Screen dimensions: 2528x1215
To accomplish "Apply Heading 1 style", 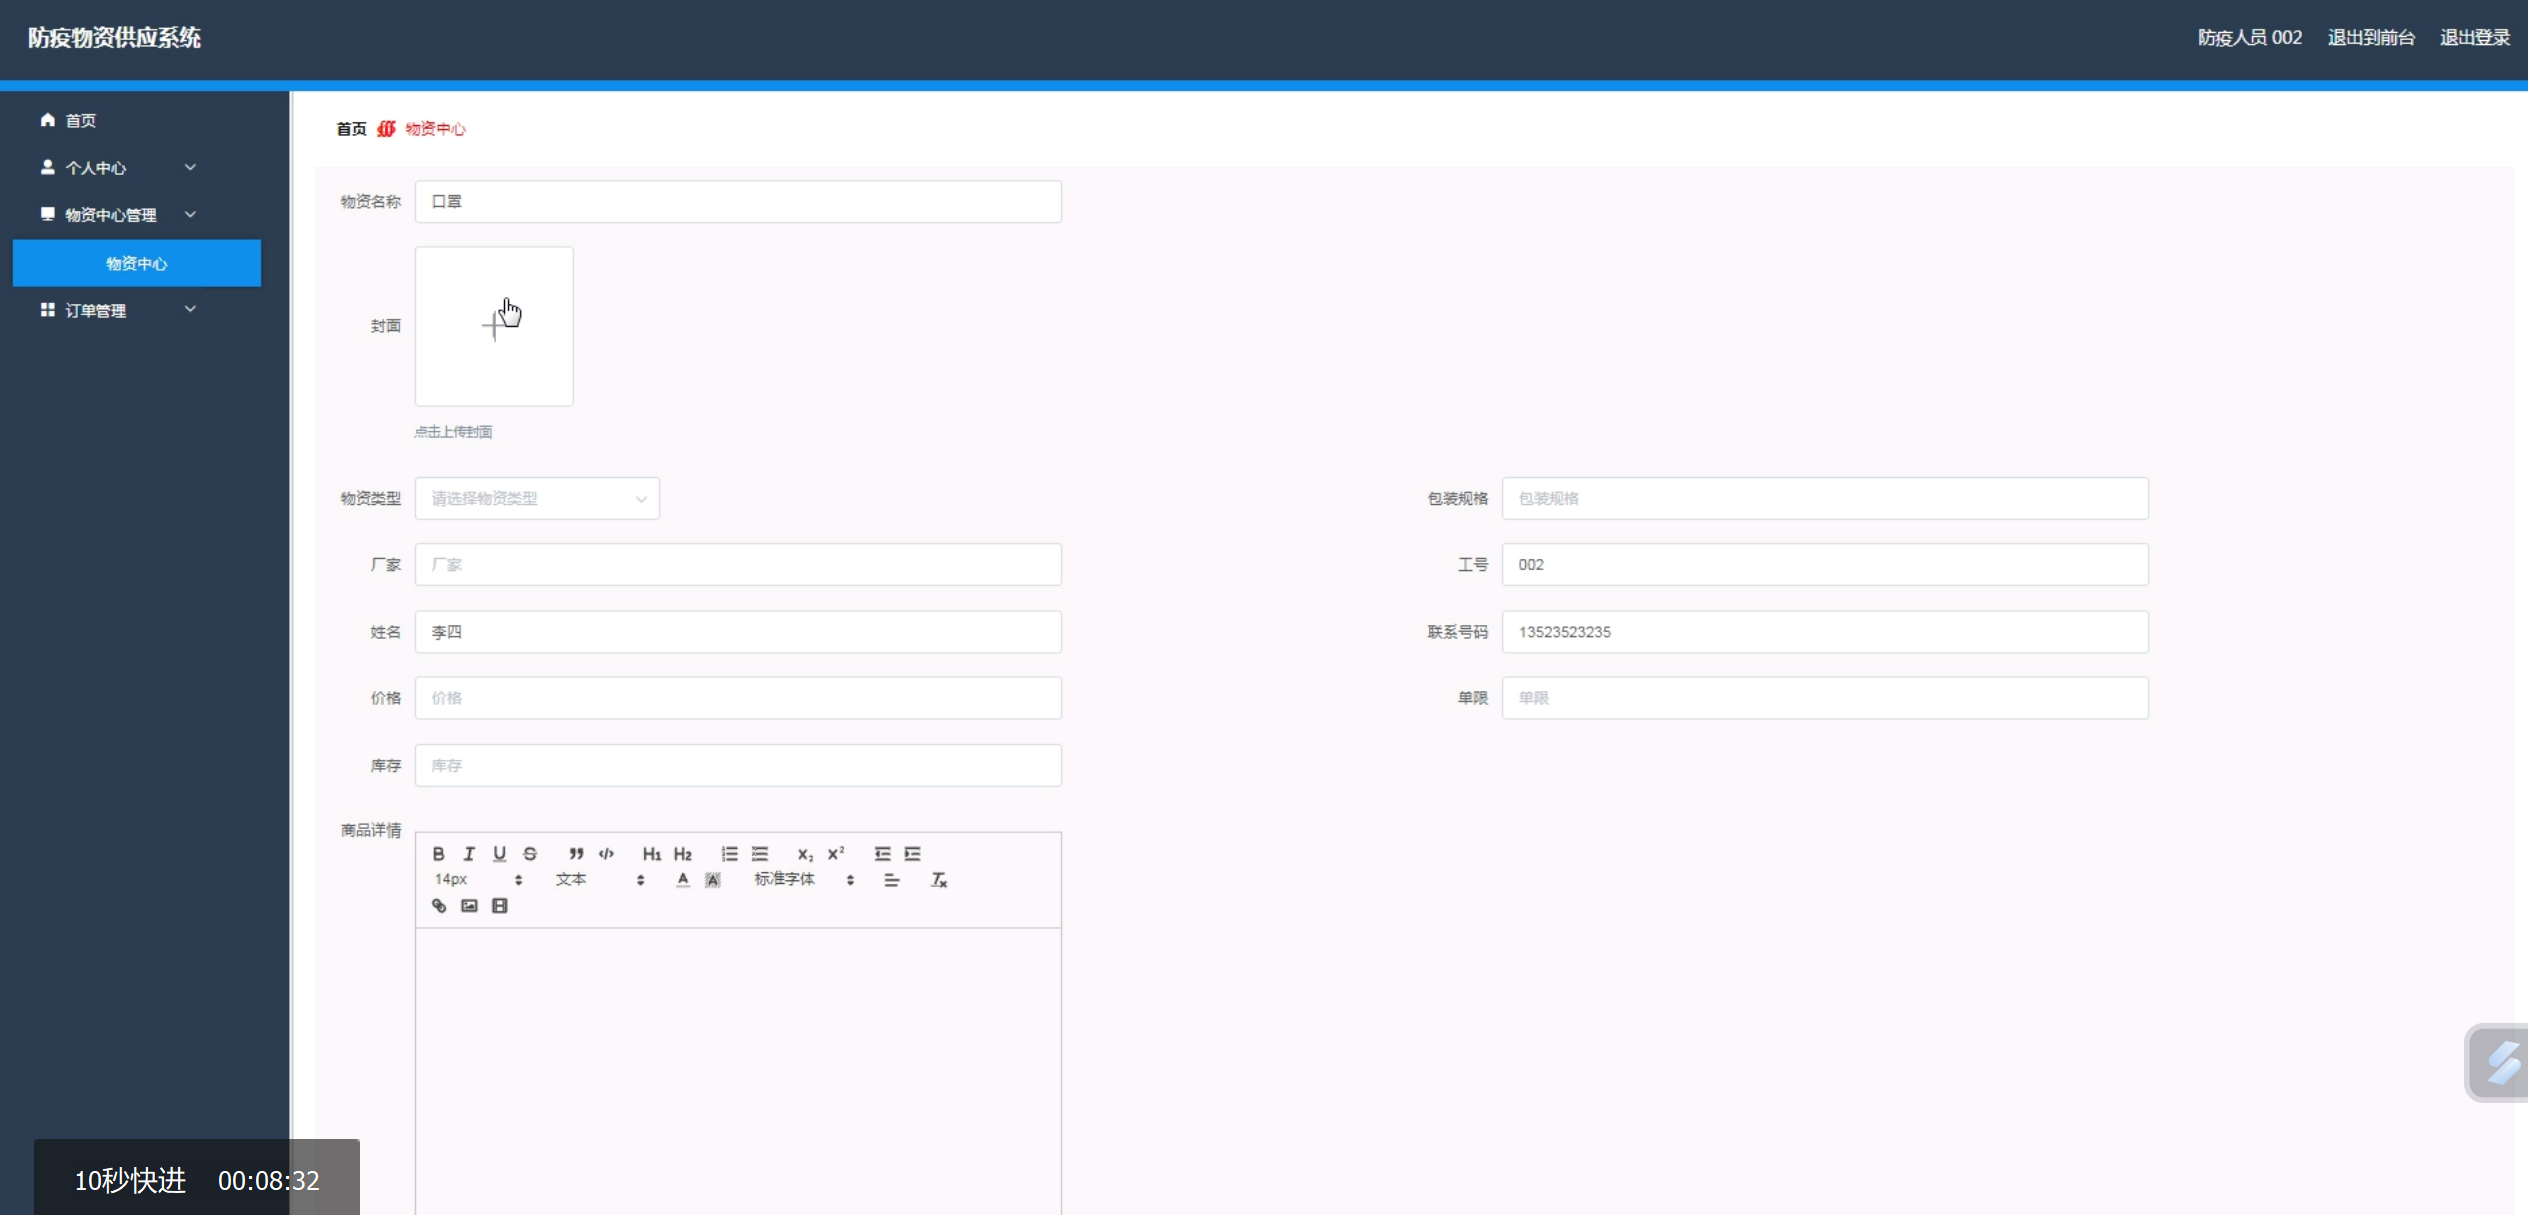I will click(651, 853).
